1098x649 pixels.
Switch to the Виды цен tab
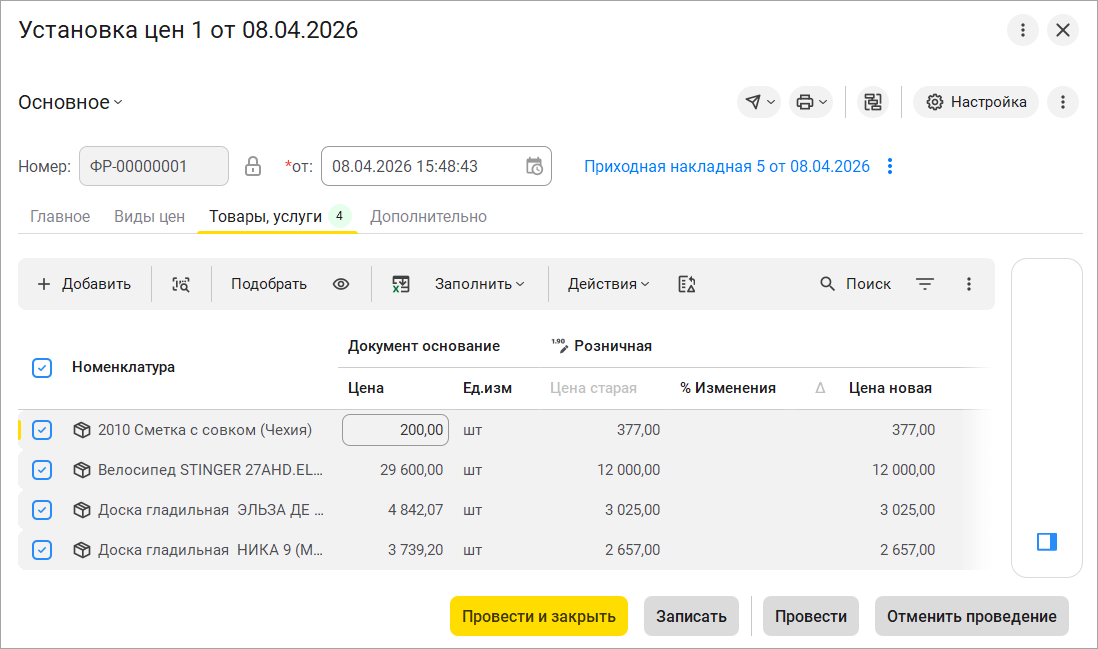(149, 216)
